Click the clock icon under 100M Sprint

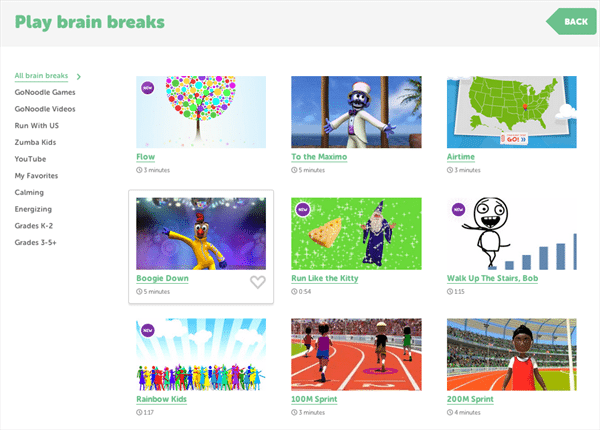coord(294,412)
